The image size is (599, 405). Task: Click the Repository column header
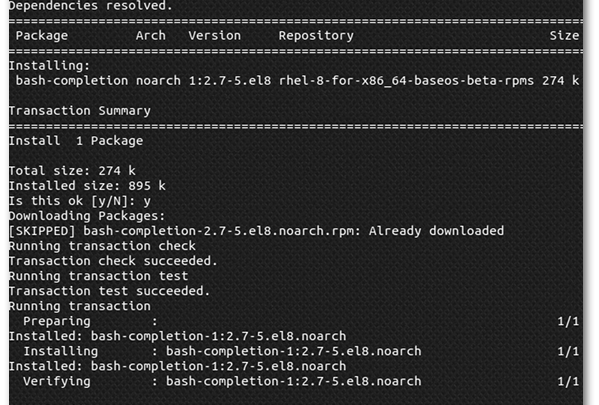[316, 36]
